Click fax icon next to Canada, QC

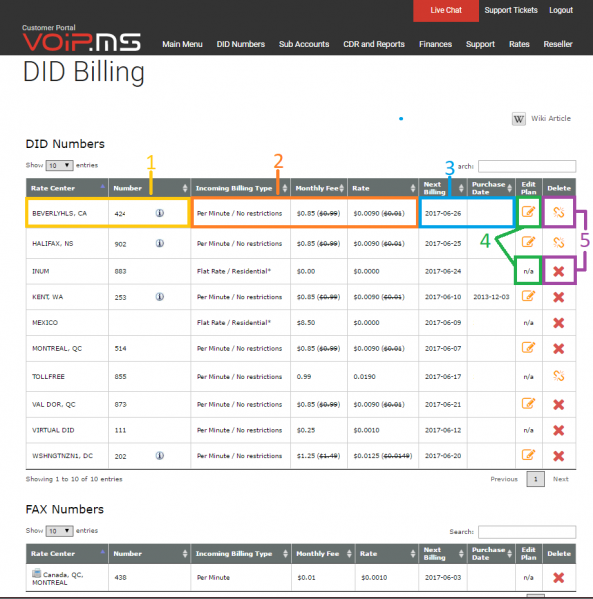pyautogui.click(x=37, y=573)
